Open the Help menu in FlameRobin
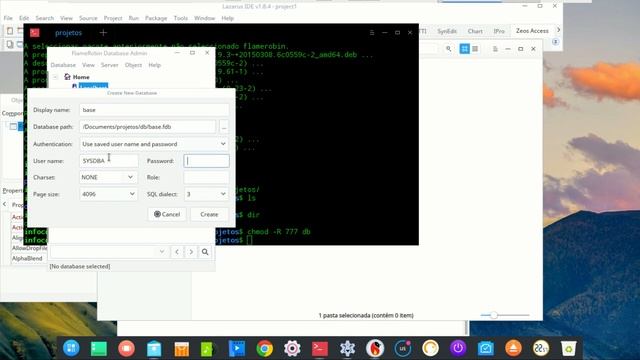Screen dimensions: 640x360 tap(154, 65)
